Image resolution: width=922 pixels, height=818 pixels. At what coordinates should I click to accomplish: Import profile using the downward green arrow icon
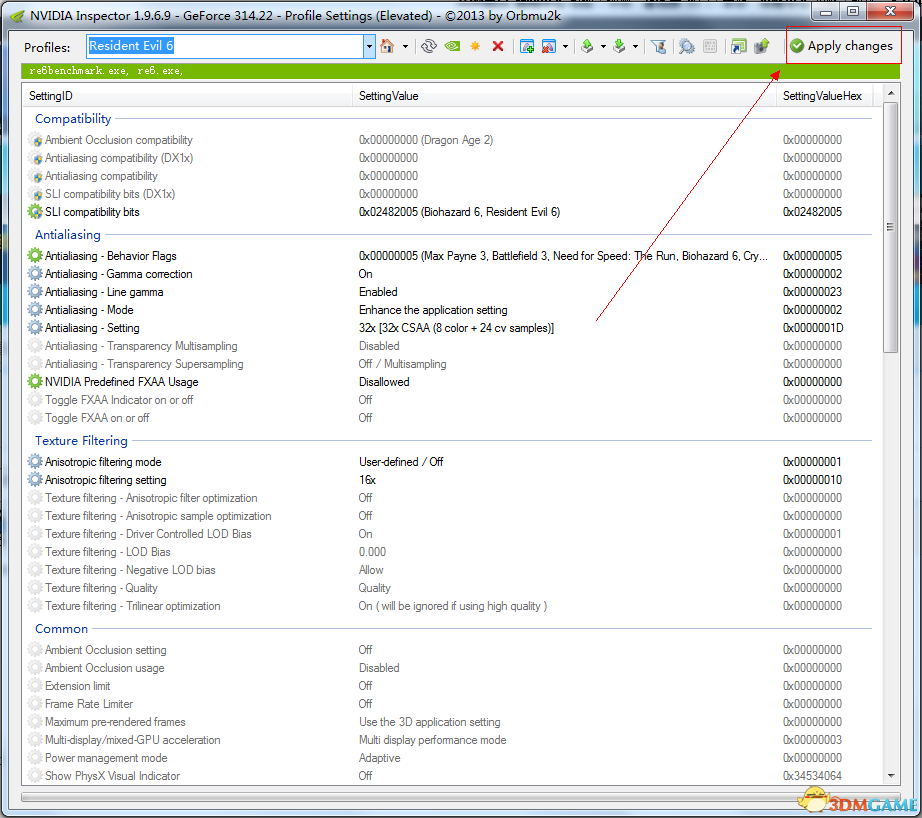(x=619, y=46)
